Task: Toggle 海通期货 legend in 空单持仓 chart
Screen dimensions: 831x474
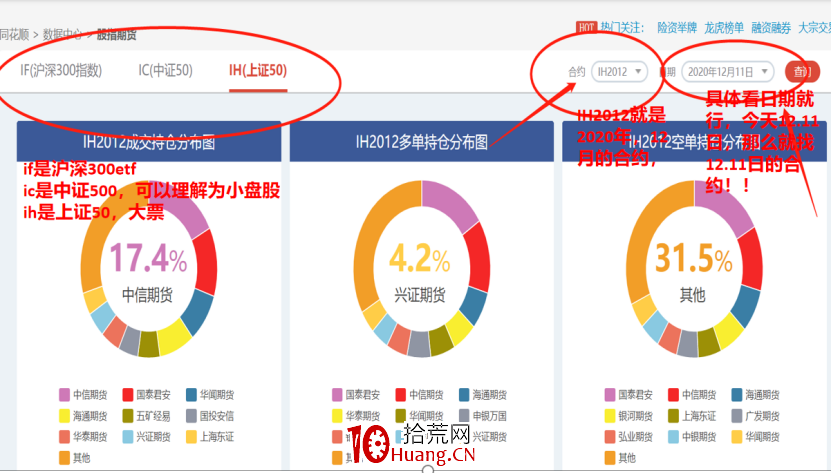Action: click(756, 395)
